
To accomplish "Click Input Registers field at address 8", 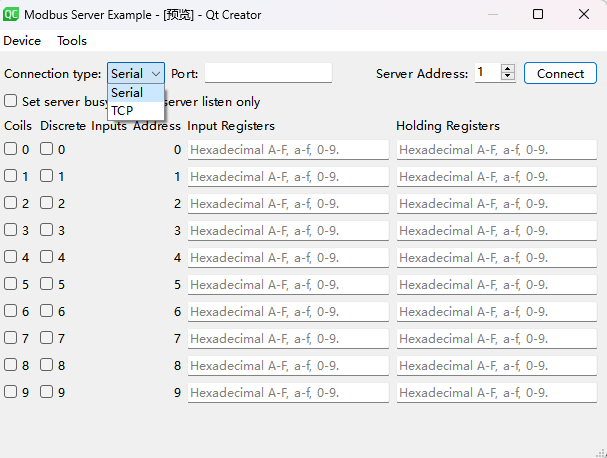I will 288,366.
